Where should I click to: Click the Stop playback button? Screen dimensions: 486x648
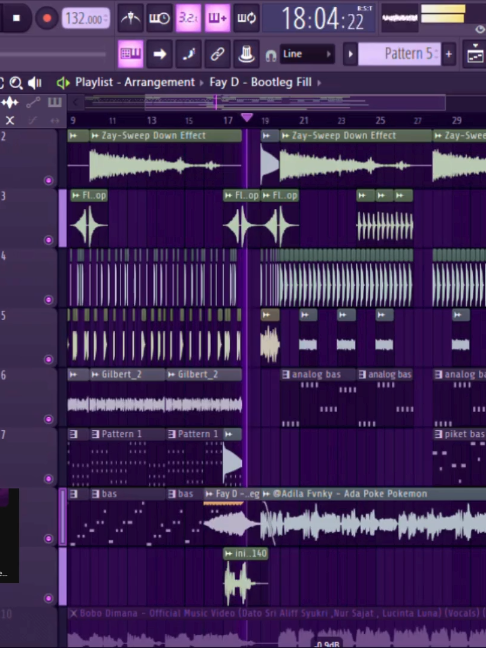16,18
